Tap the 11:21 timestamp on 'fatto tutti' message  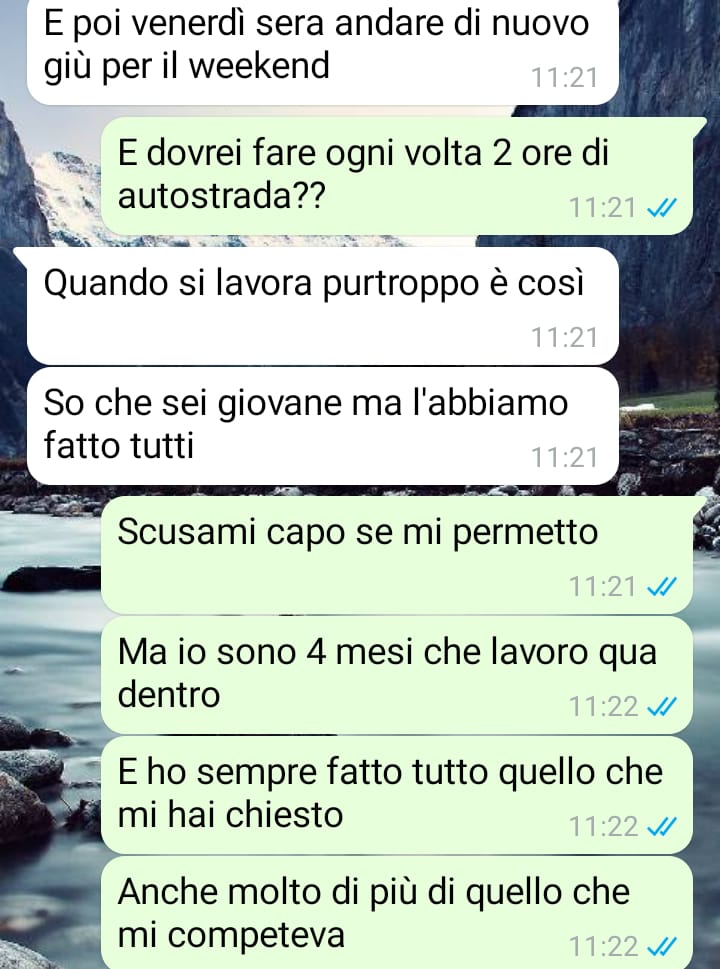(564, 458)
